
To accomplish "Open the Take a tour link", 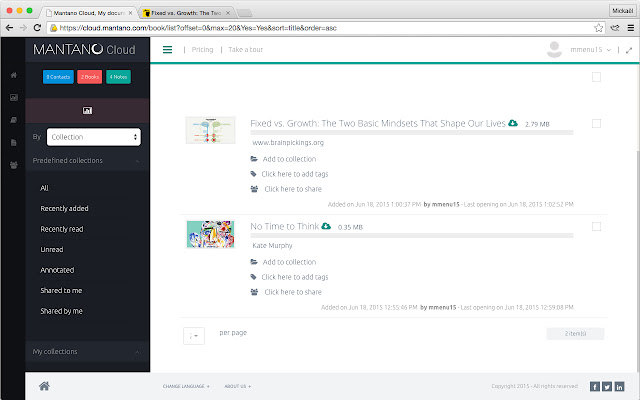I will pos(246,49).
